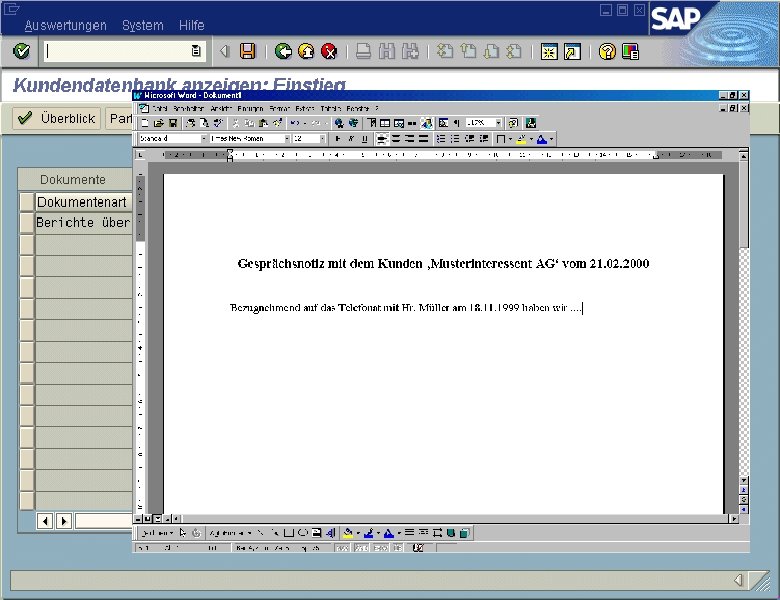
Task: Open the Zoom percentage dropdown in Word
Action: 498,122
